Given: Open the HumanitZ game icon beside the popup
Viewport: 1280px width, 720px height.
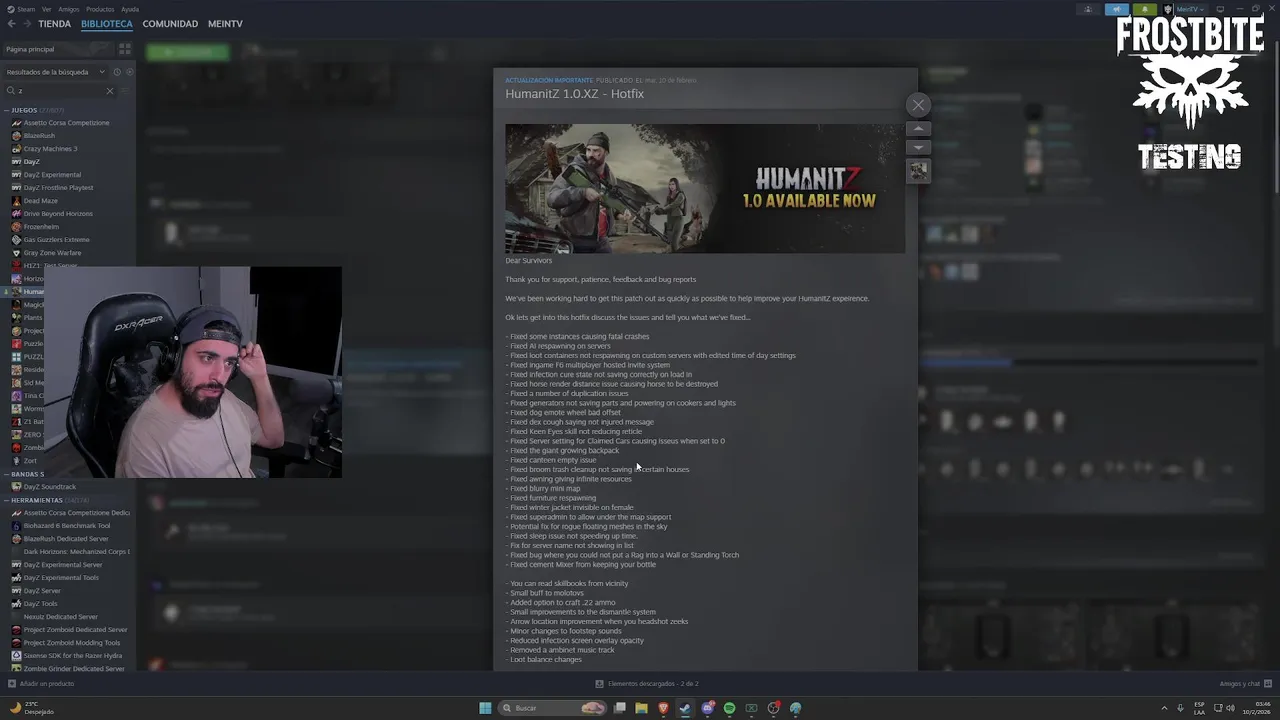Looking at the screenshot, I should 918,171.
